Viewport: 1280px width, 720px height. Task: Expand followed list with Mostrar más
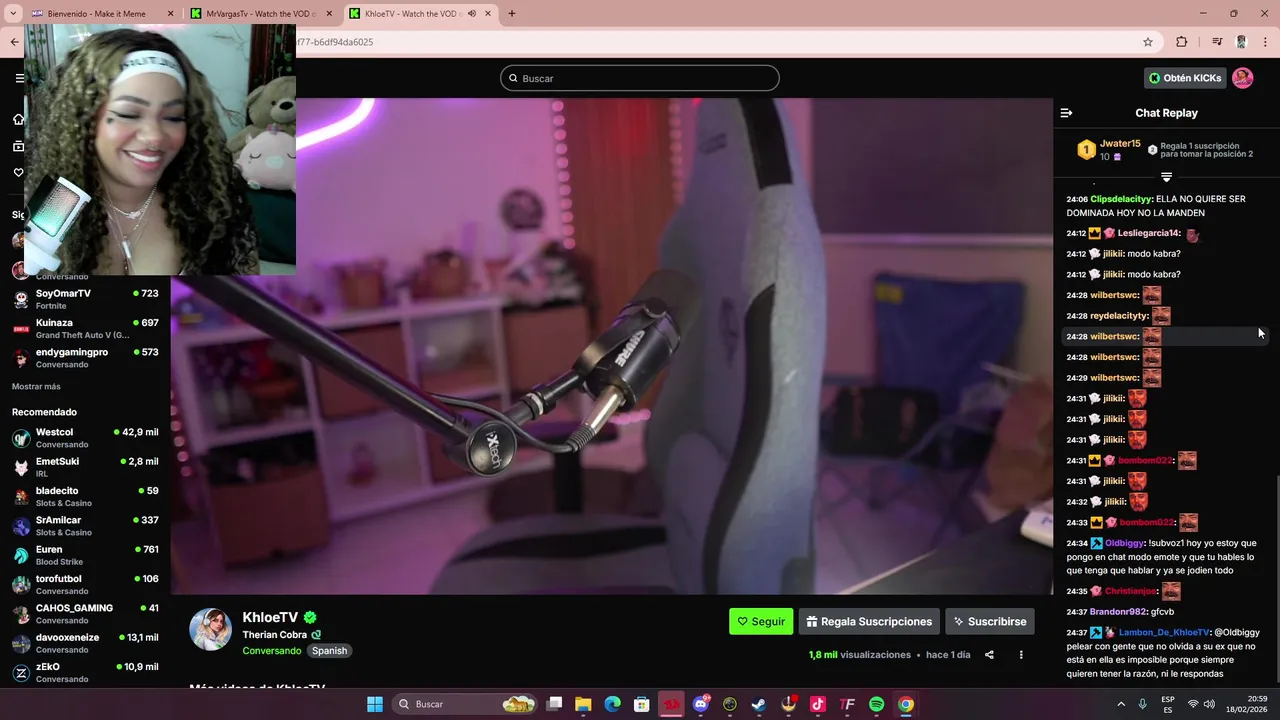pos(36,387)
